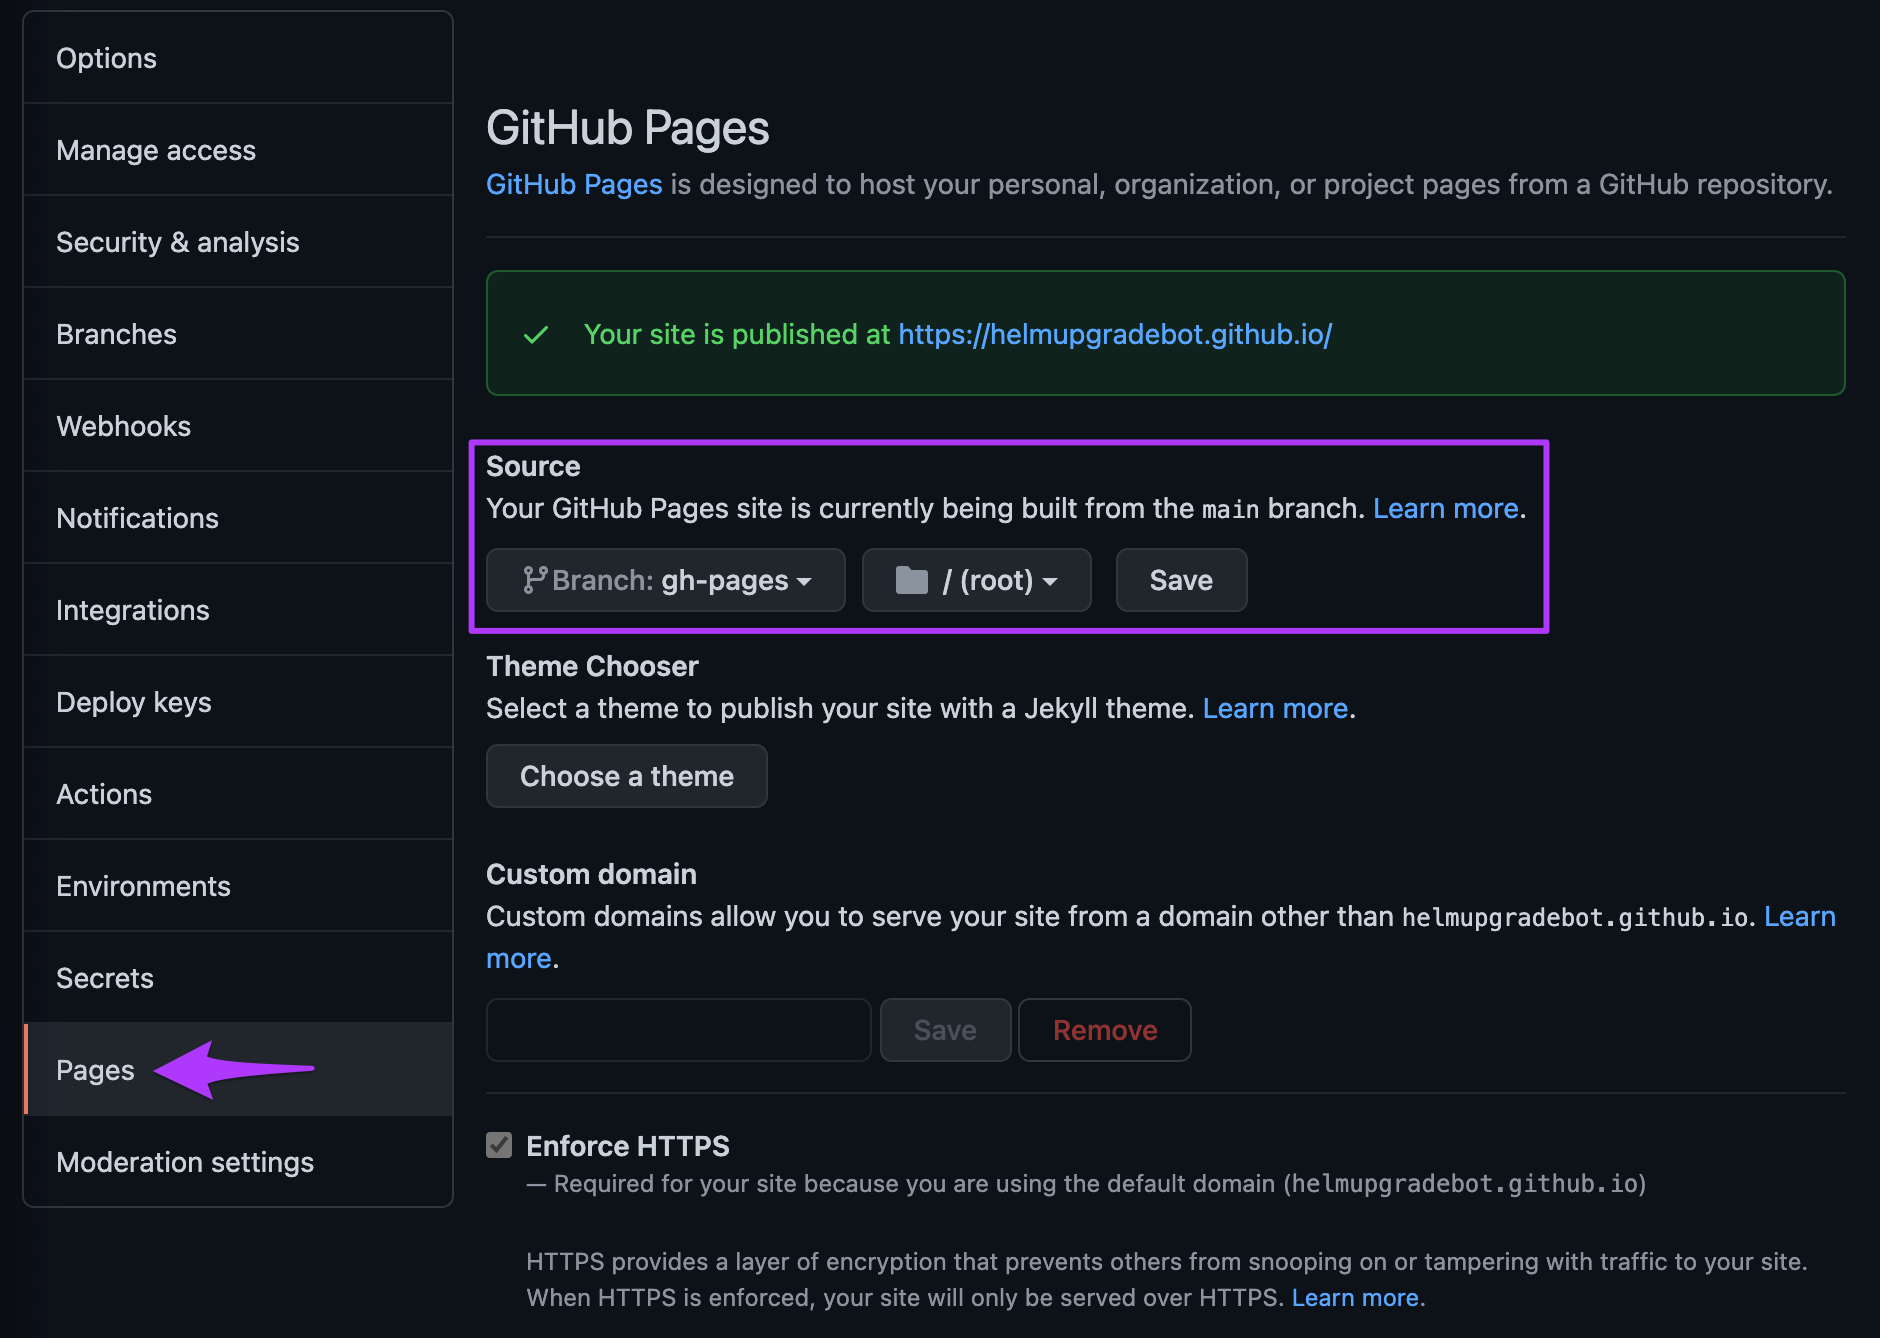Screen dimensions: 1880x1338
Task: Click the folder icon in root selector
Action: (x=912, y=580)
